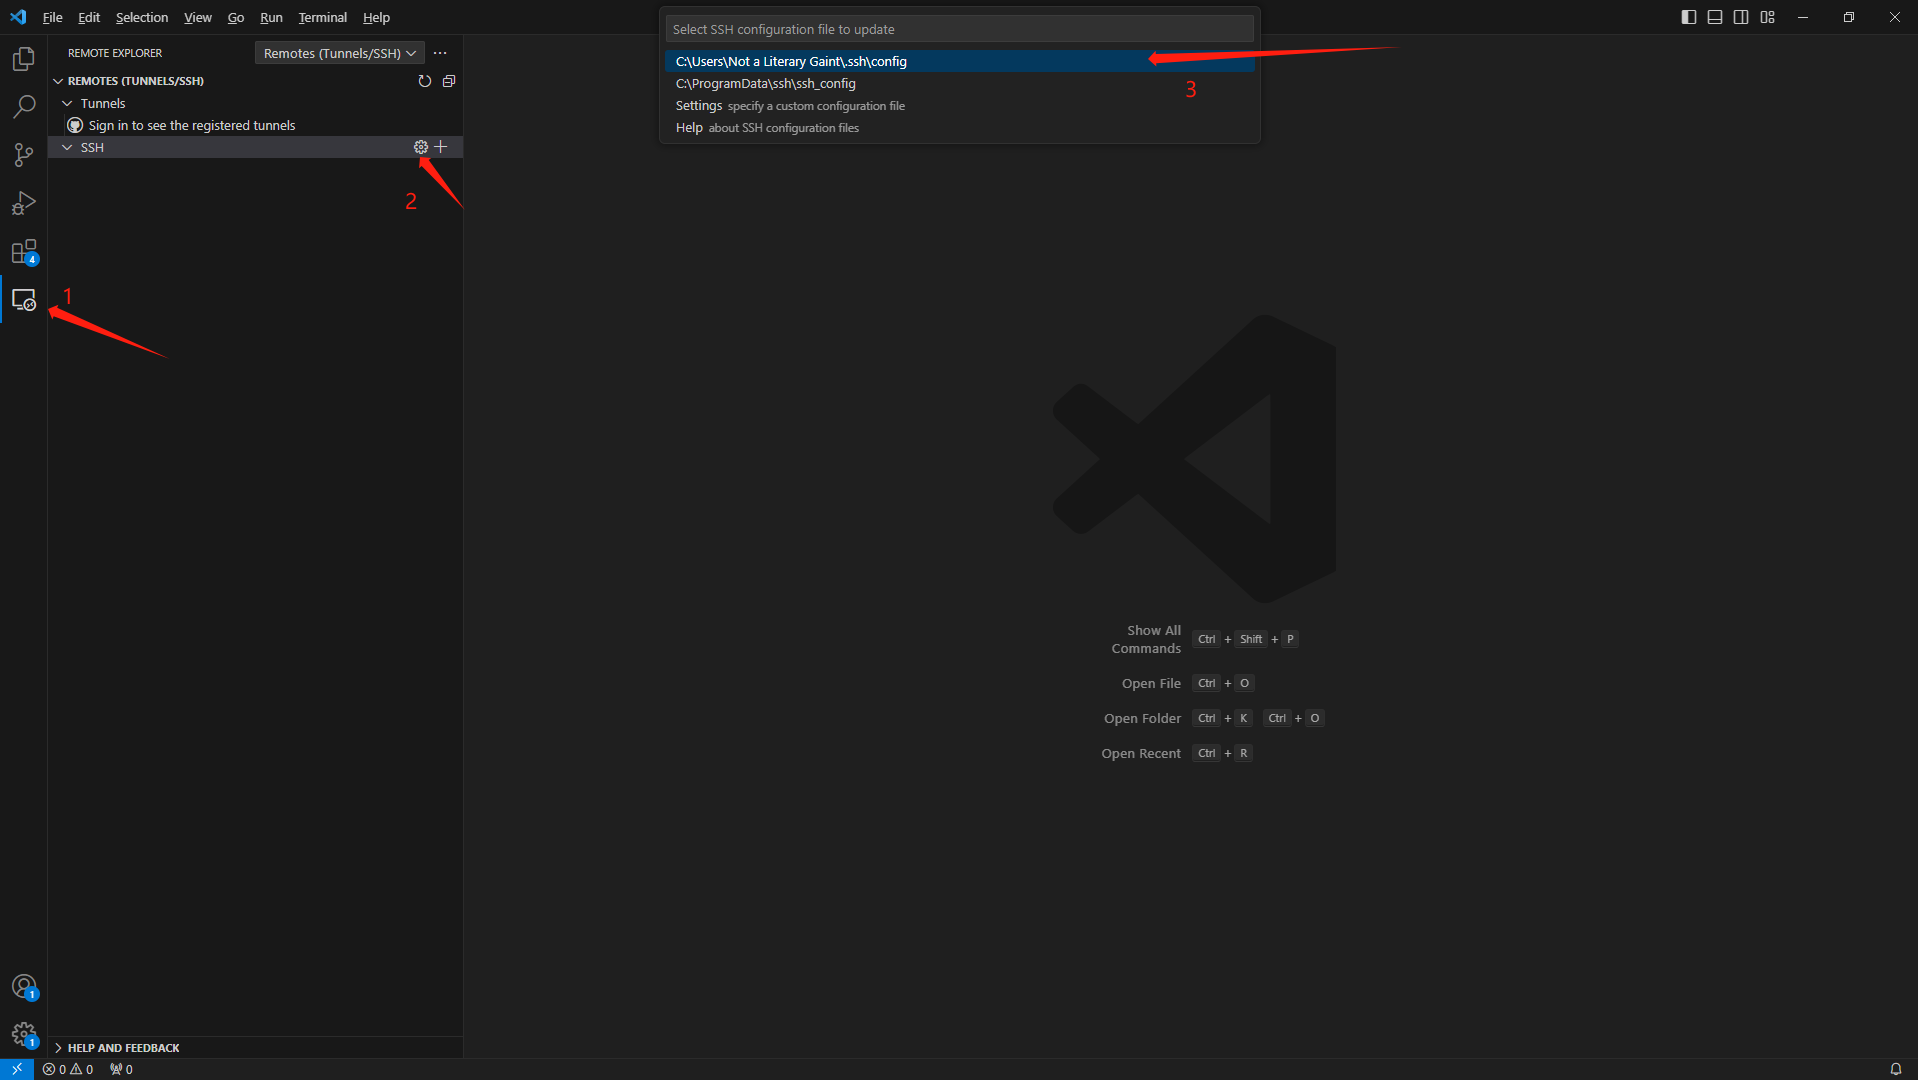Open the Manage gear in activity bar

(x=24, y=1035)
